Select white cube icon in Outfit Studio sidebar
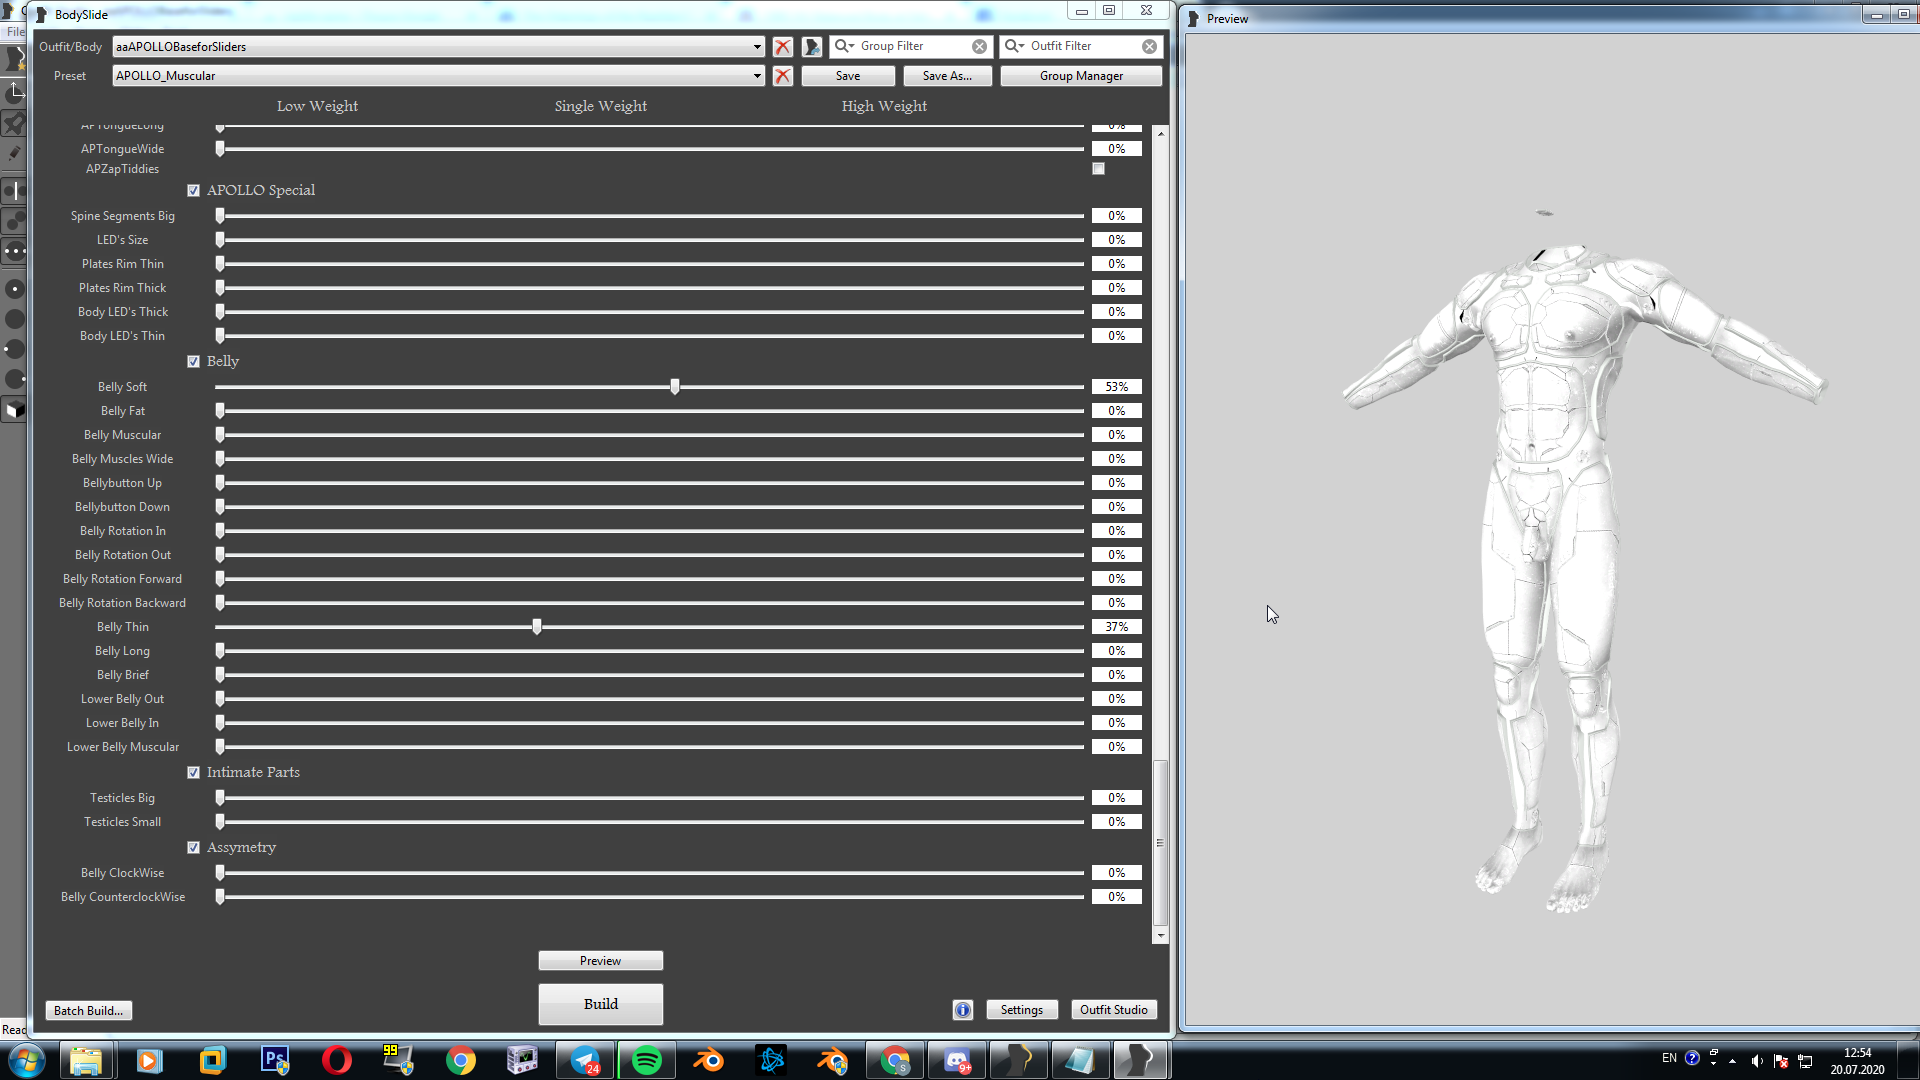The image size is (1920, 1080). click(x=14, y=410)
